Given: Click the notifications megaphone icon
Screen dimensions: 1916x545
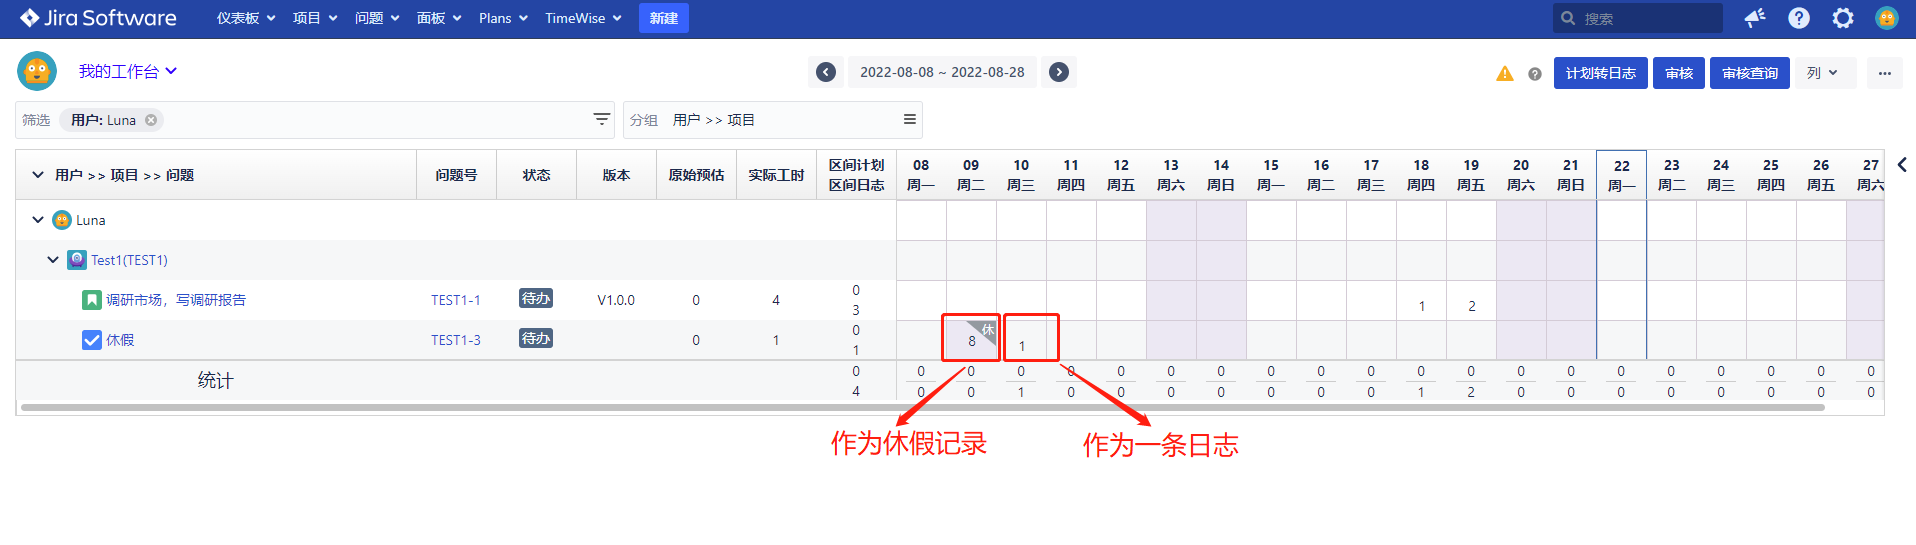Looking at the screenshot, I should (x=1754, y=18).
